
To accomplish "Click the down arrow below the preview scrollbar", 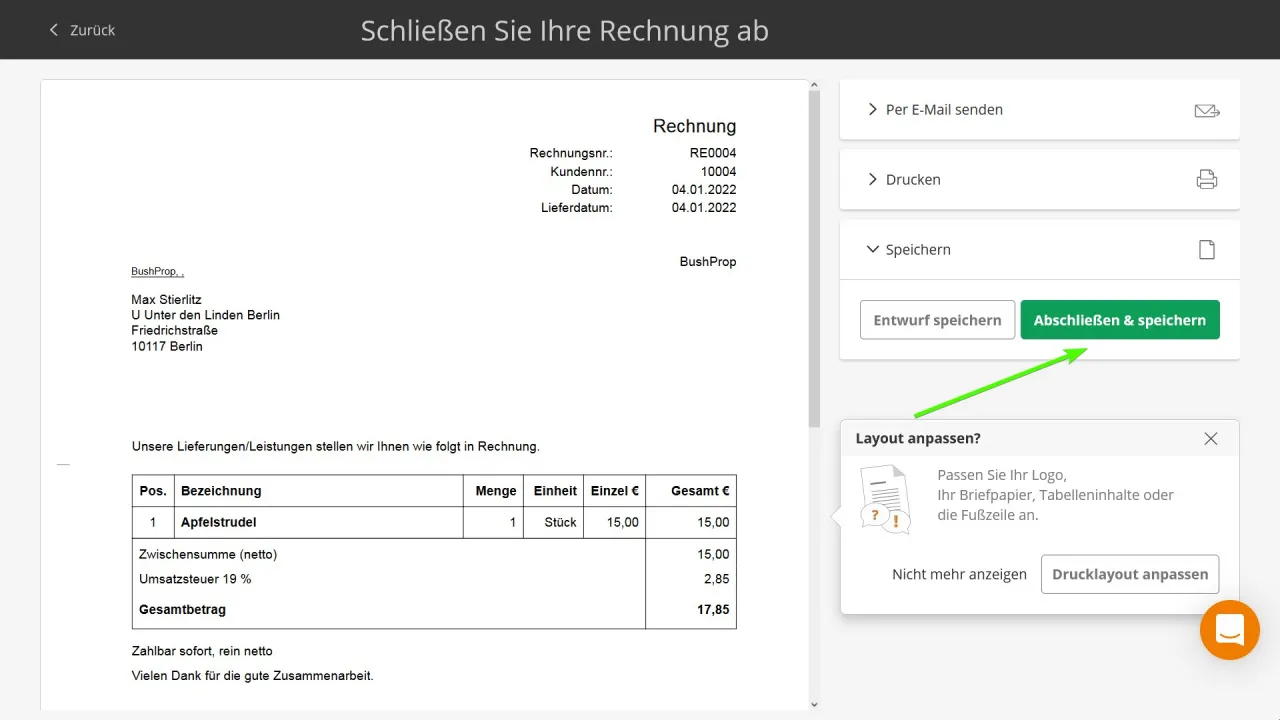I will tap(812, 703).
